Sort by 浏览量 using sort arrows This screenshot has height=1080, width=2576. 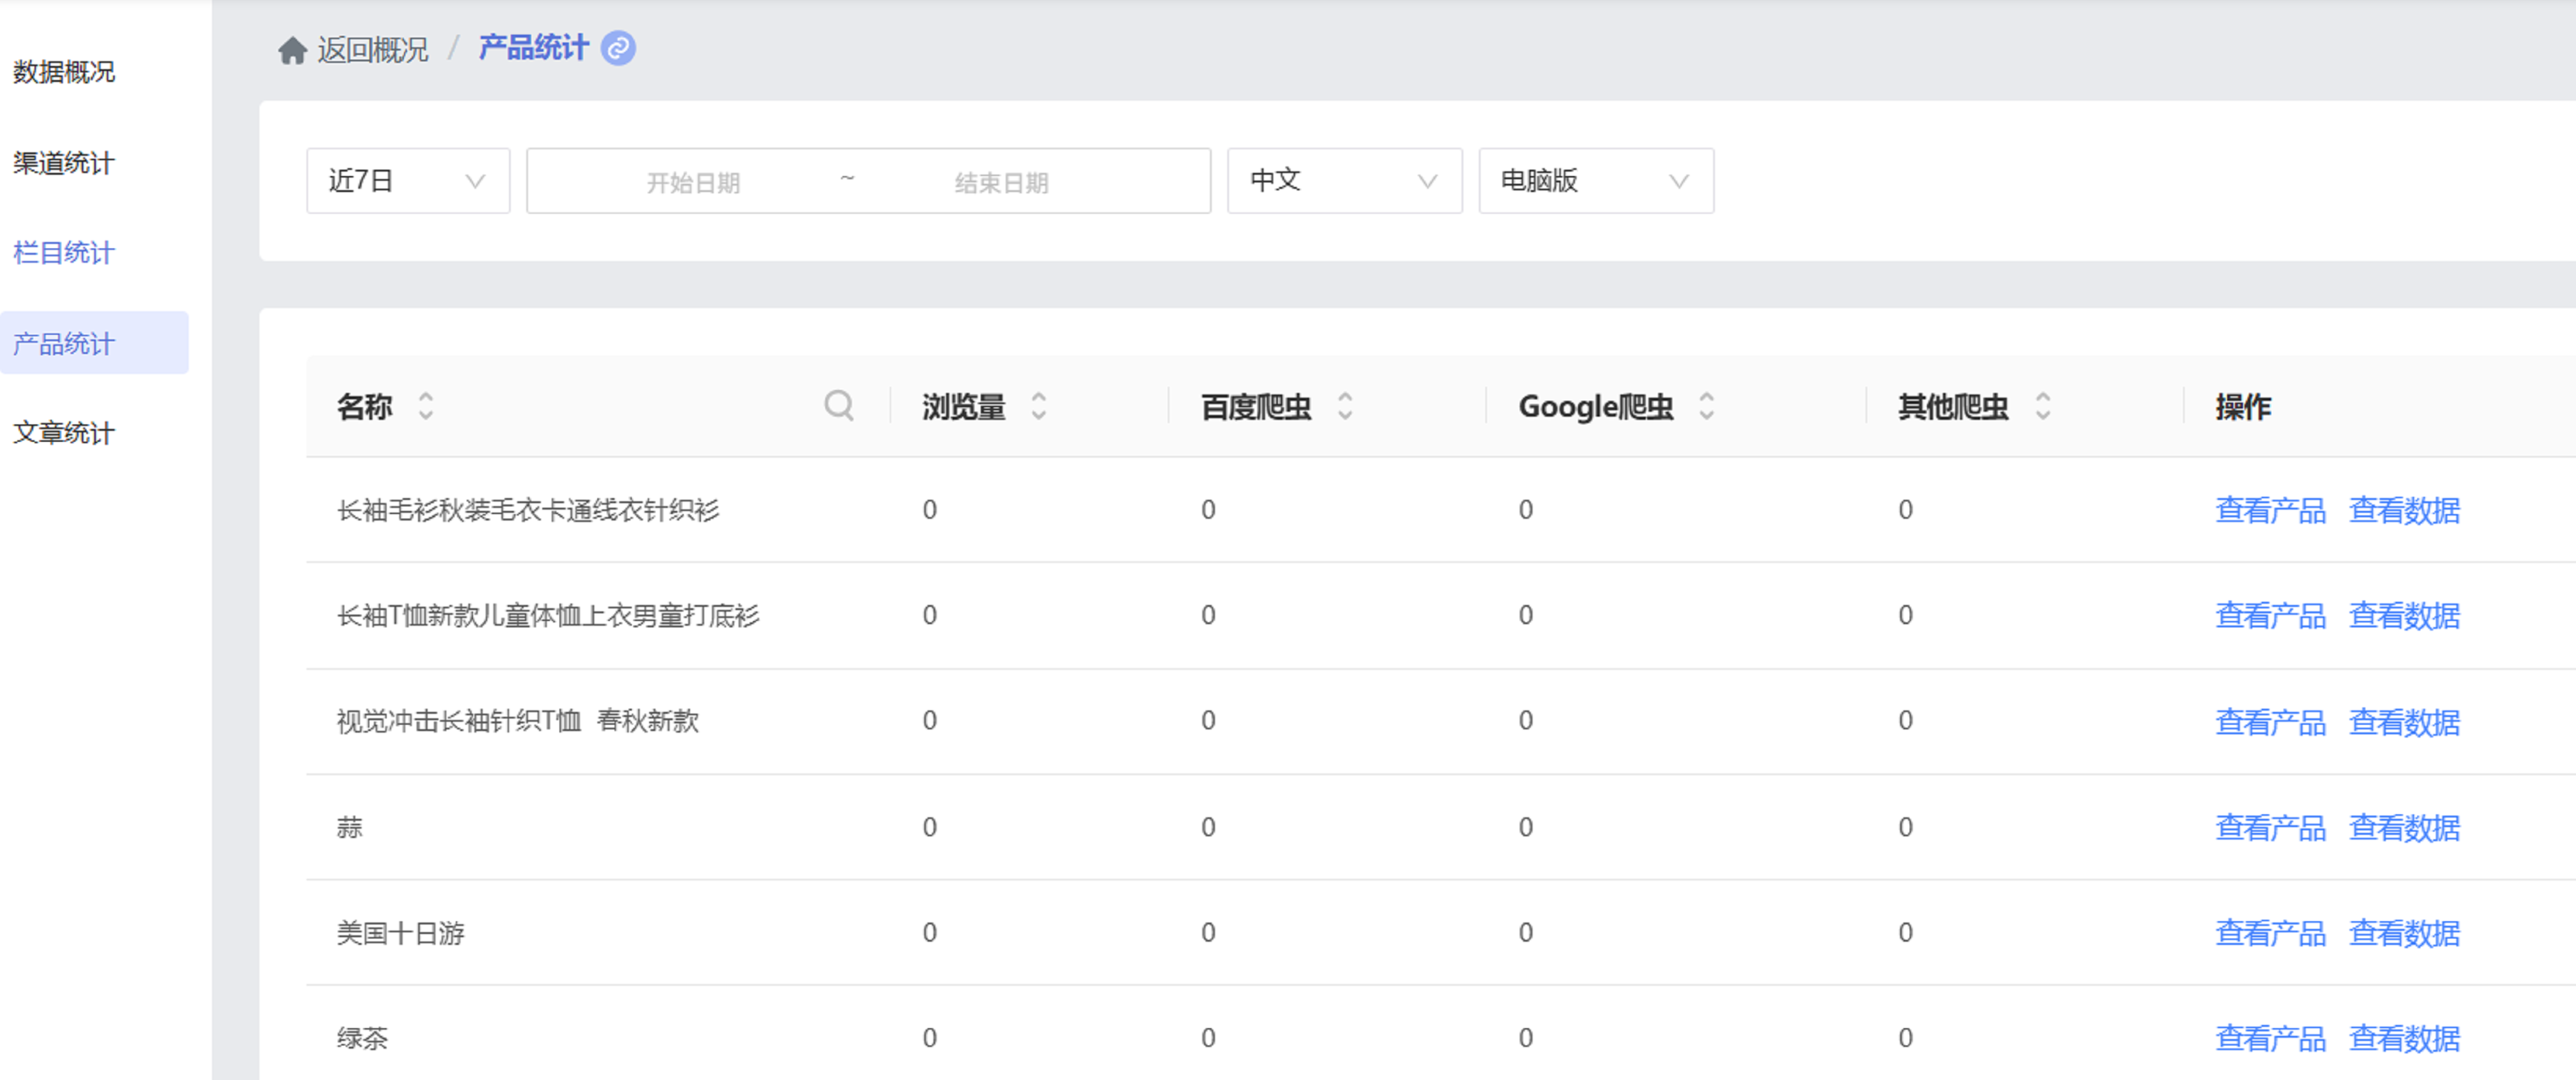tap(1038, 406)
